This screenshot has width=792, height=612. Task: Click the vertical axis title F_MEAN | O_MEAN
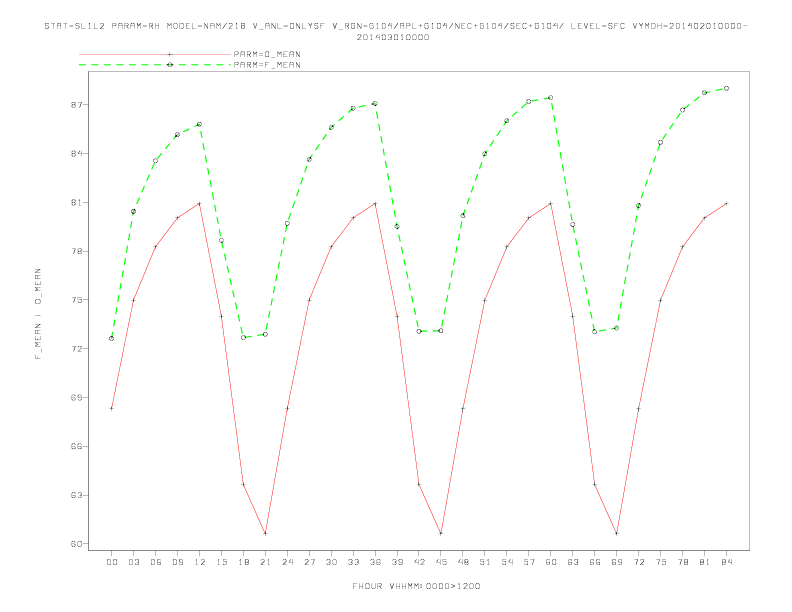(x=38, y=314)
